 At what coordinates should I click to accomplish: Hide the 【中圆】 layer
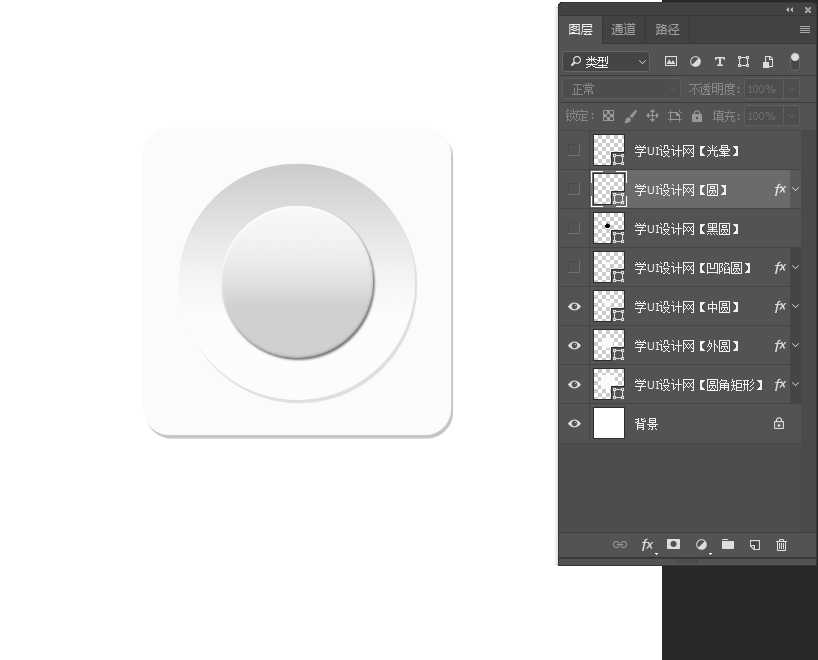(x=574, y=307)
